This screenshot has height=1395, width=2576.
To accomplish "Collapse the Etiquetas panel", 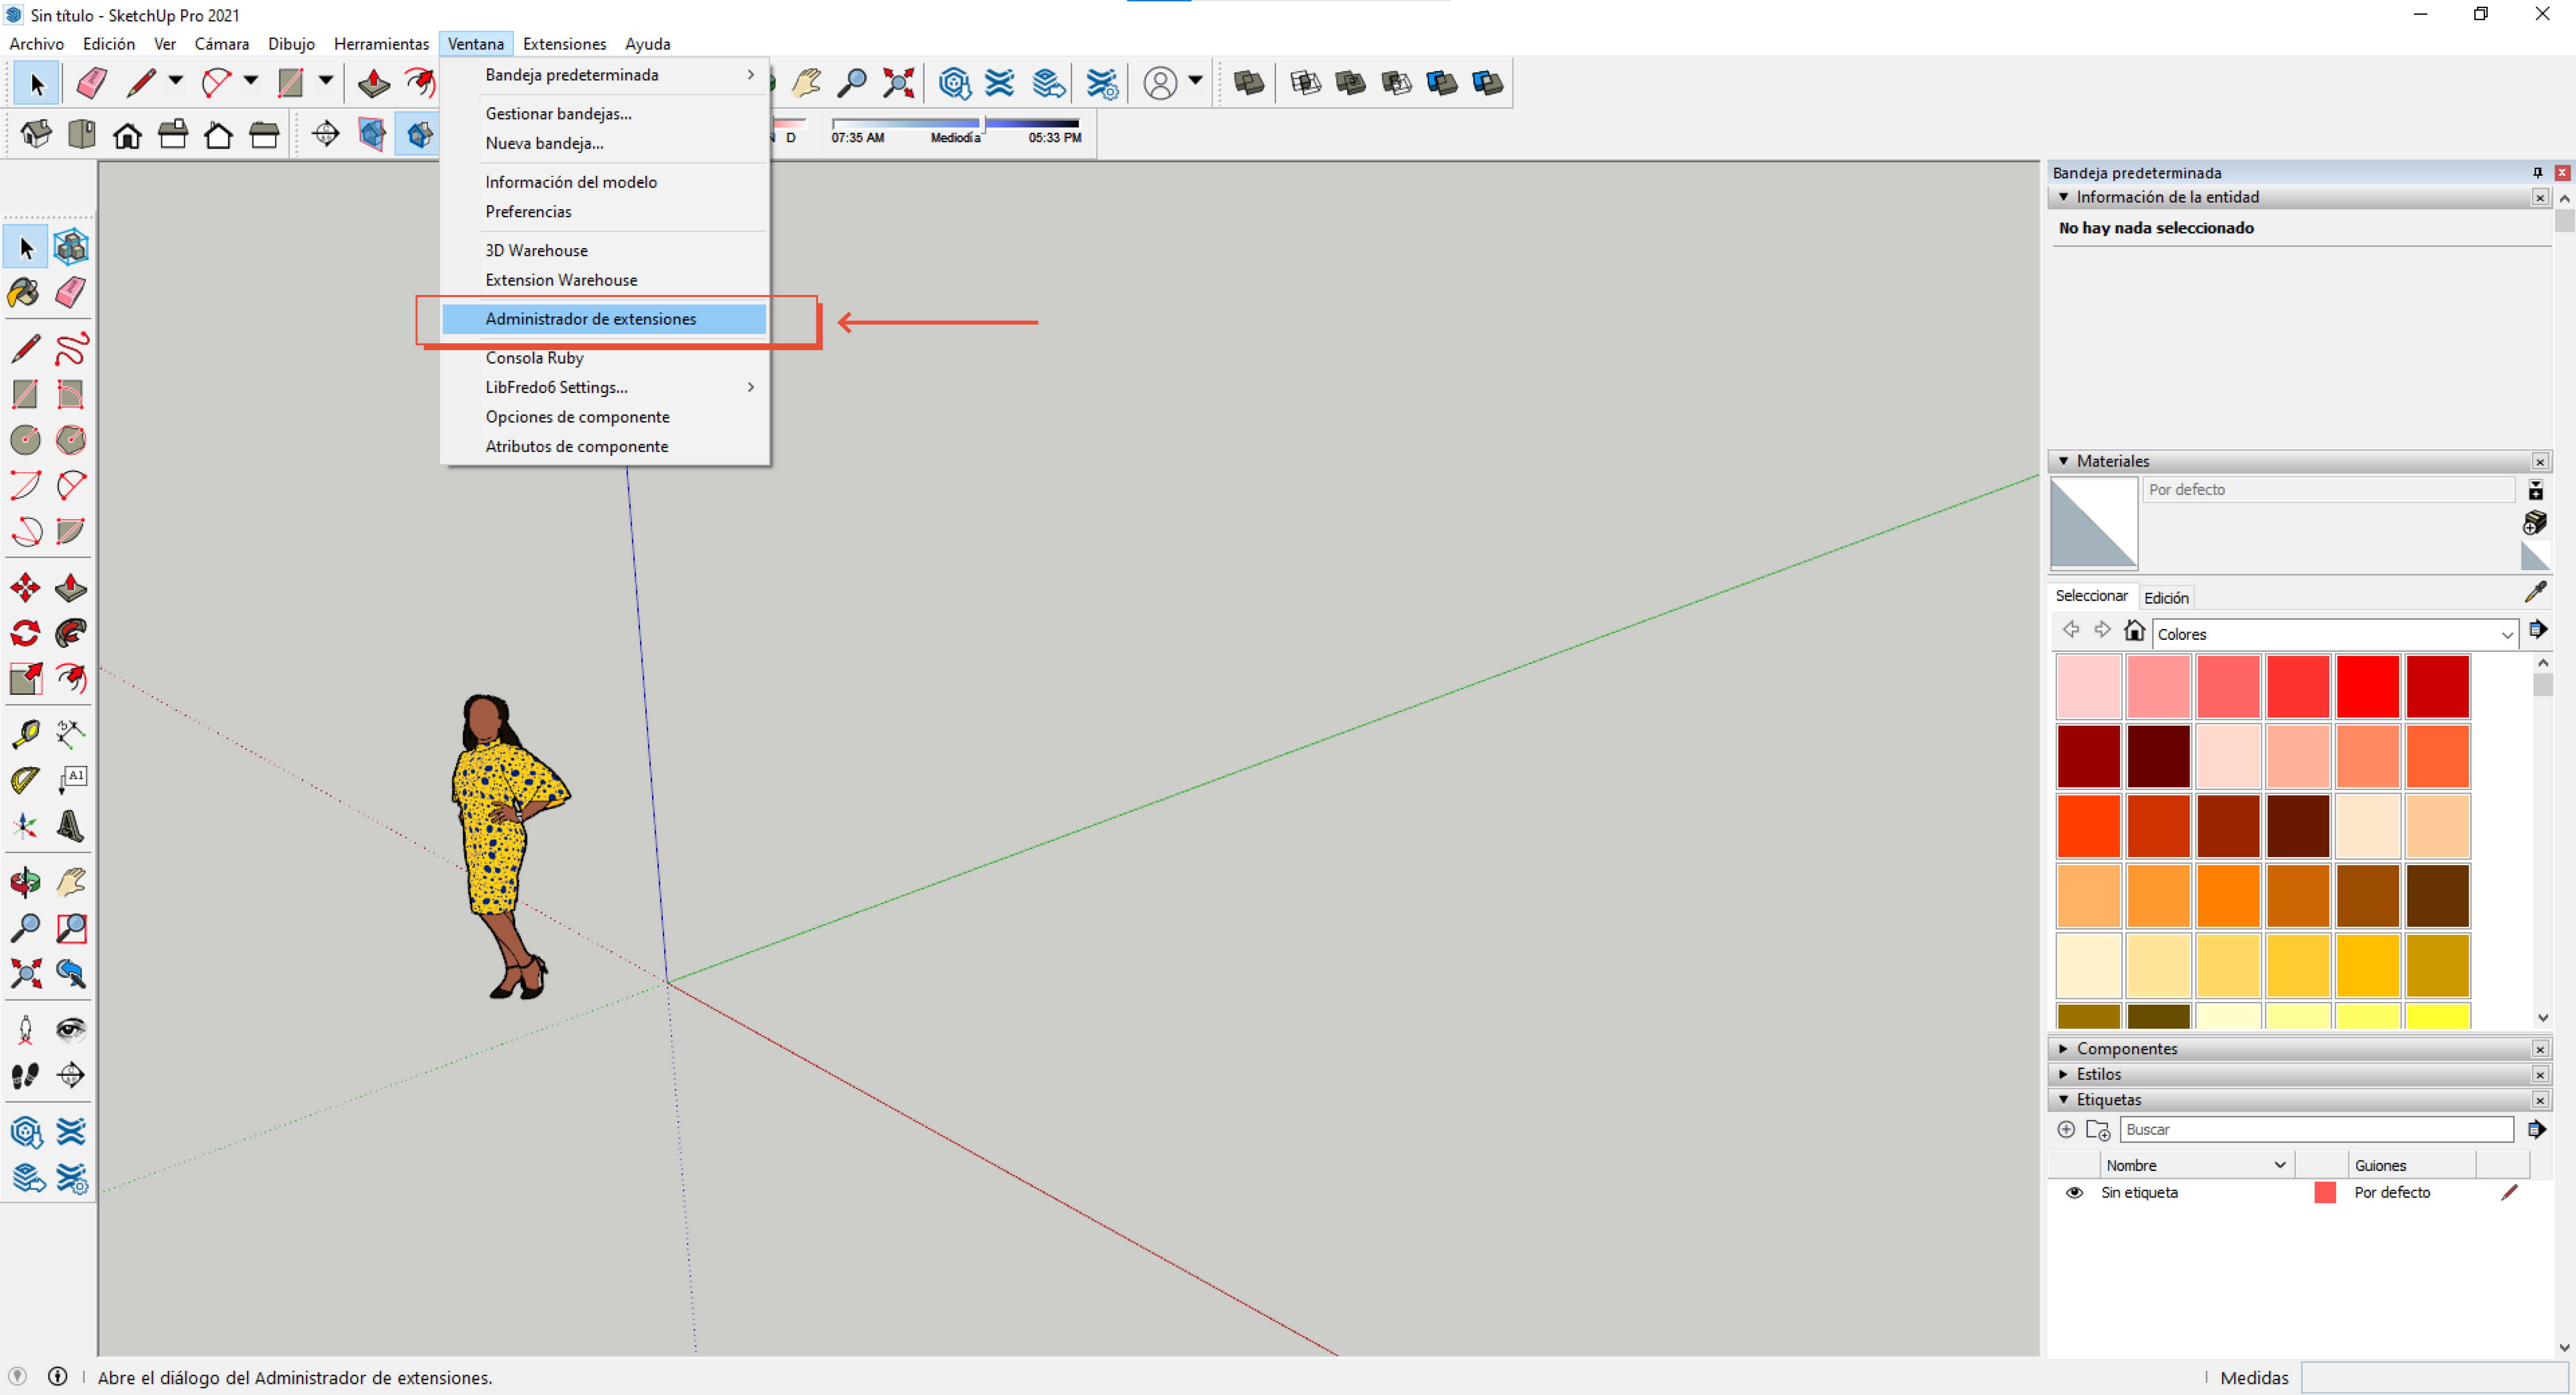I will tap(2063, 1099).
